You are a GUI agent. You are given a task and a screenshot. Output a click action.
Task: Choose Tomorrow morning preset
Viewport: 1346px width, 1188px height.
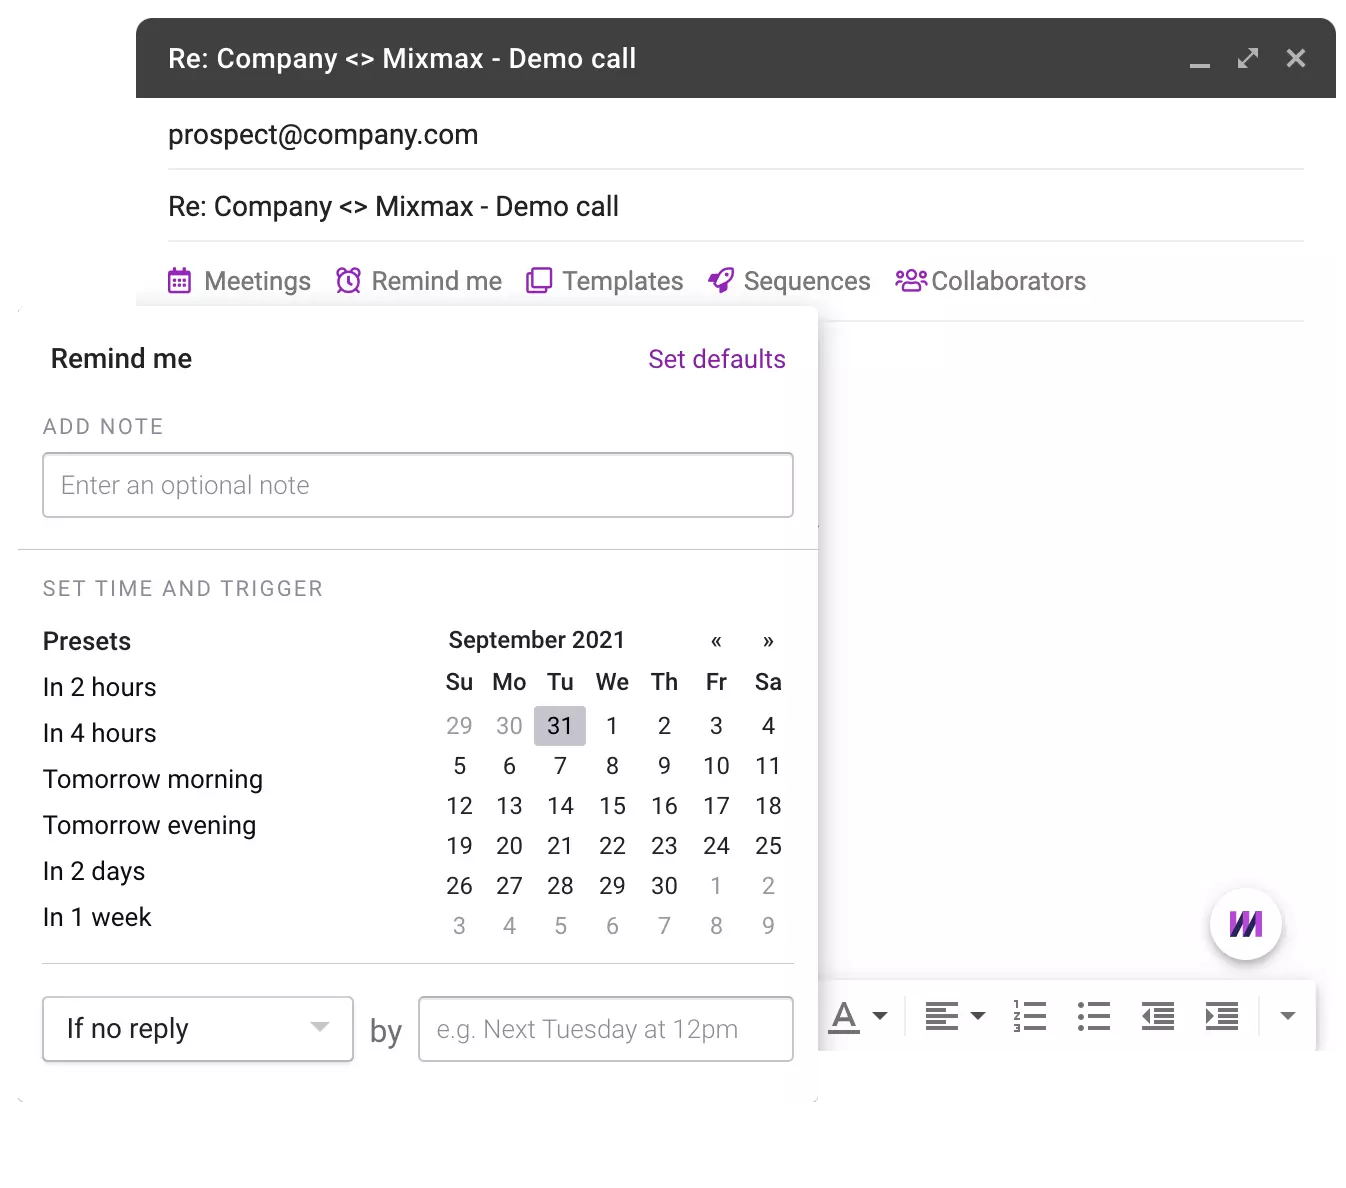(153, 780)
